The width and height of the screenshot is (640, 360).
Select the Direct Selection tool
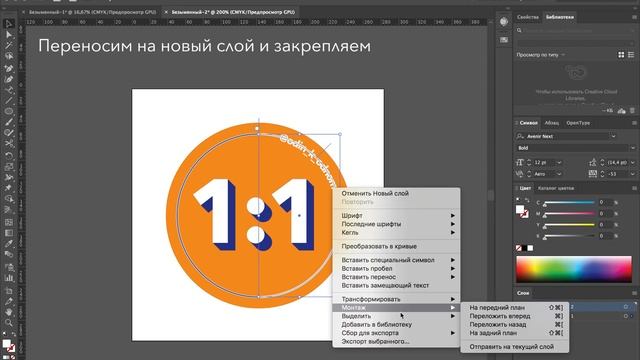9,35
